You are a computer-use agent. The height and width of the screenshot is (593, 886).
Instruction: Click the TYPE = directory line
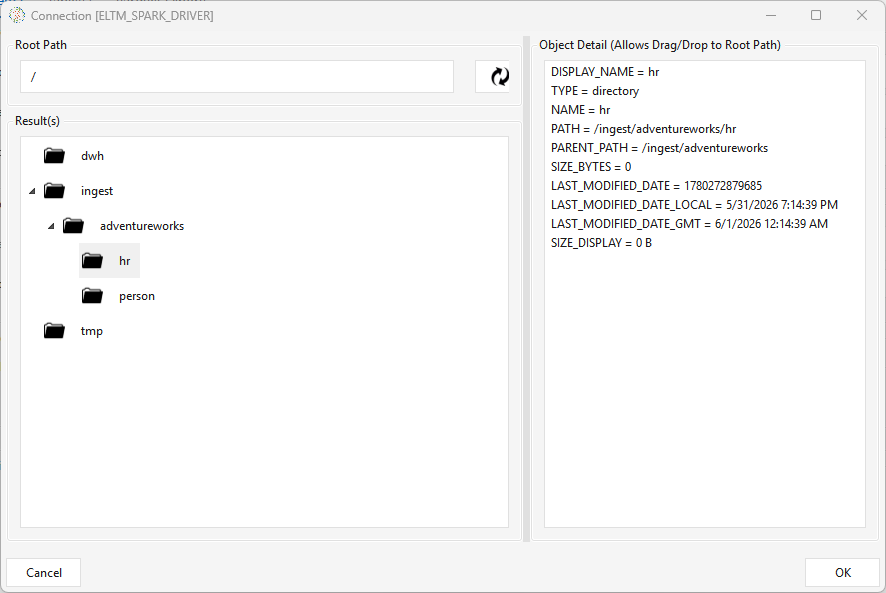tap(595, 91)
